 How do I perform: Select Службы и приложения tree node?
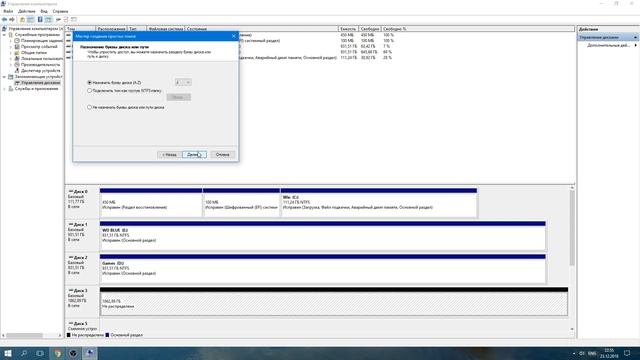click(x=36, y=89)
